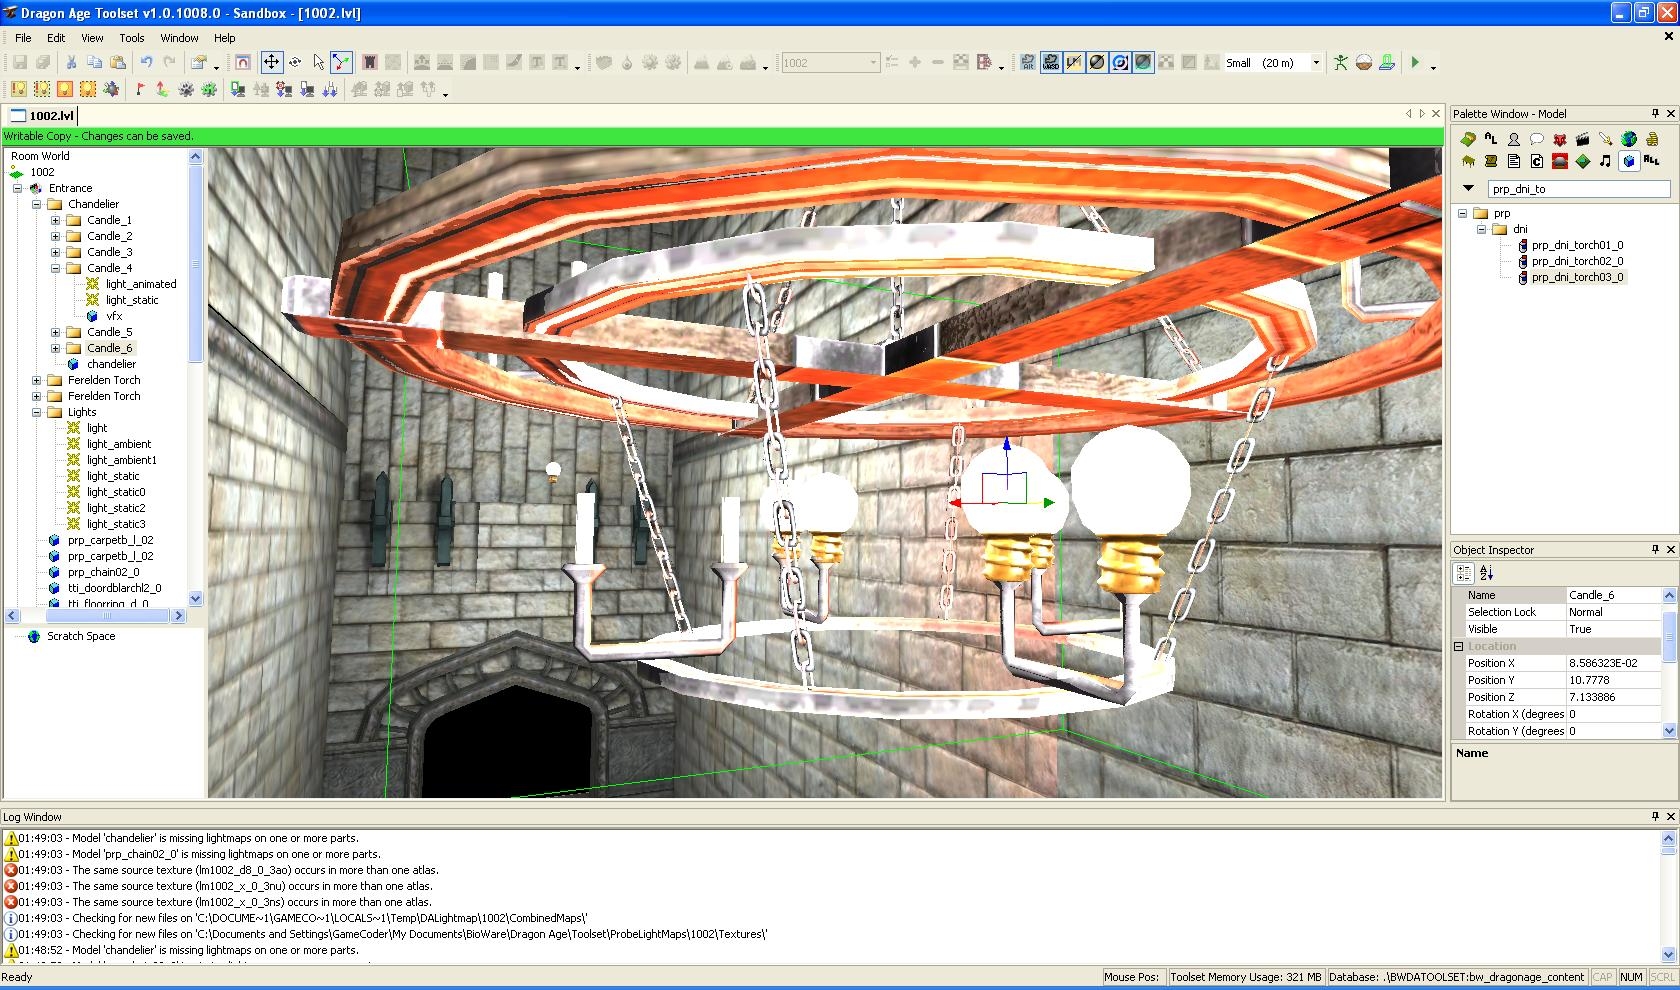Select the Creature (red monster) palette icon
This screenshot has width=1680, height=990.
[1559, 139]
